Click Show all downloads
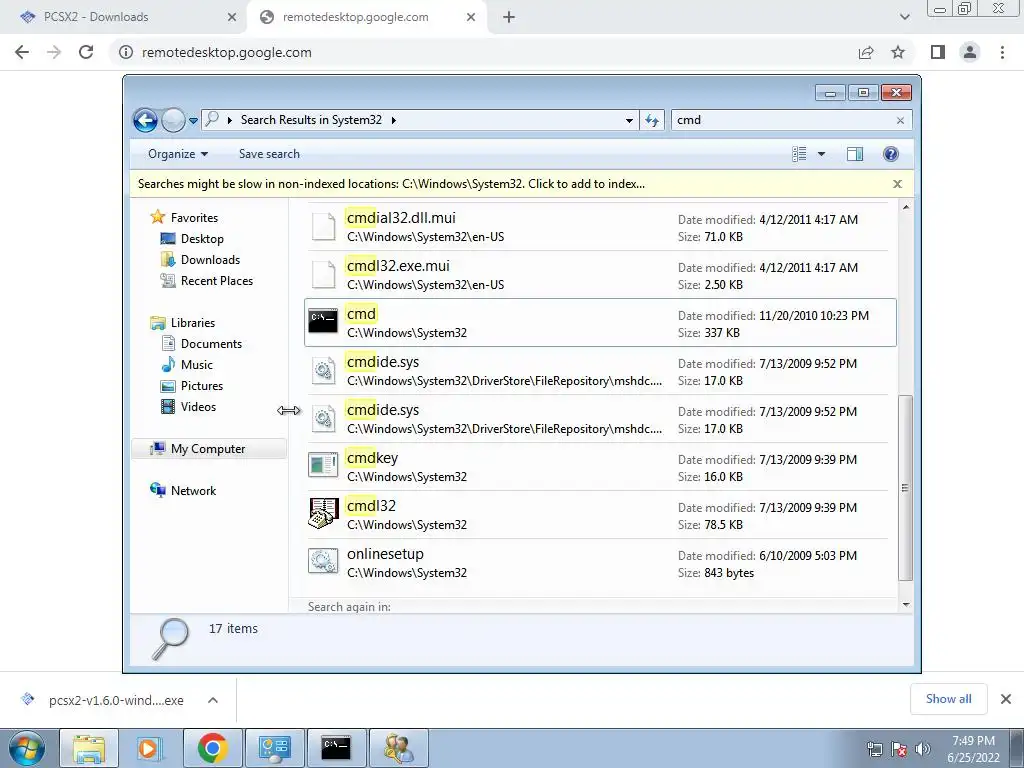 click(x=948, y=699)
